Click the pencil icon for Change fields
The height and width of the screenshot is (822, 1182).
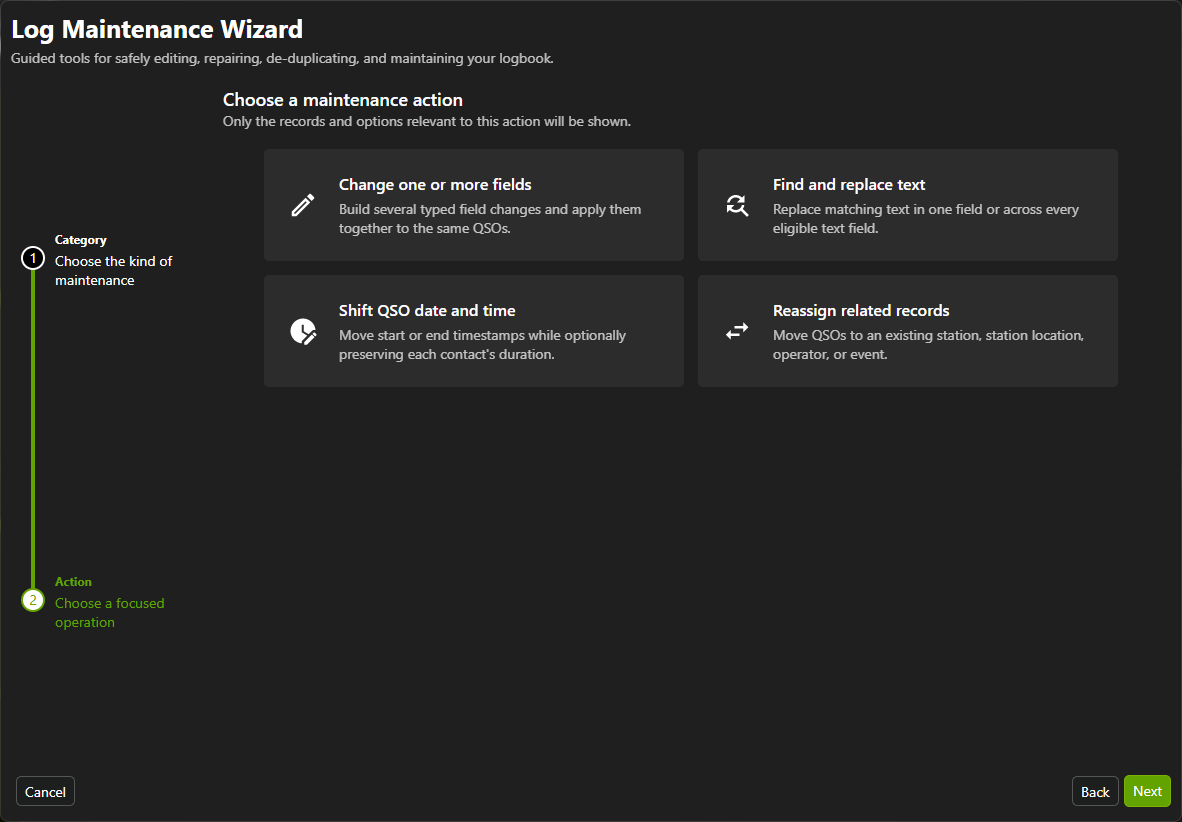303,205
